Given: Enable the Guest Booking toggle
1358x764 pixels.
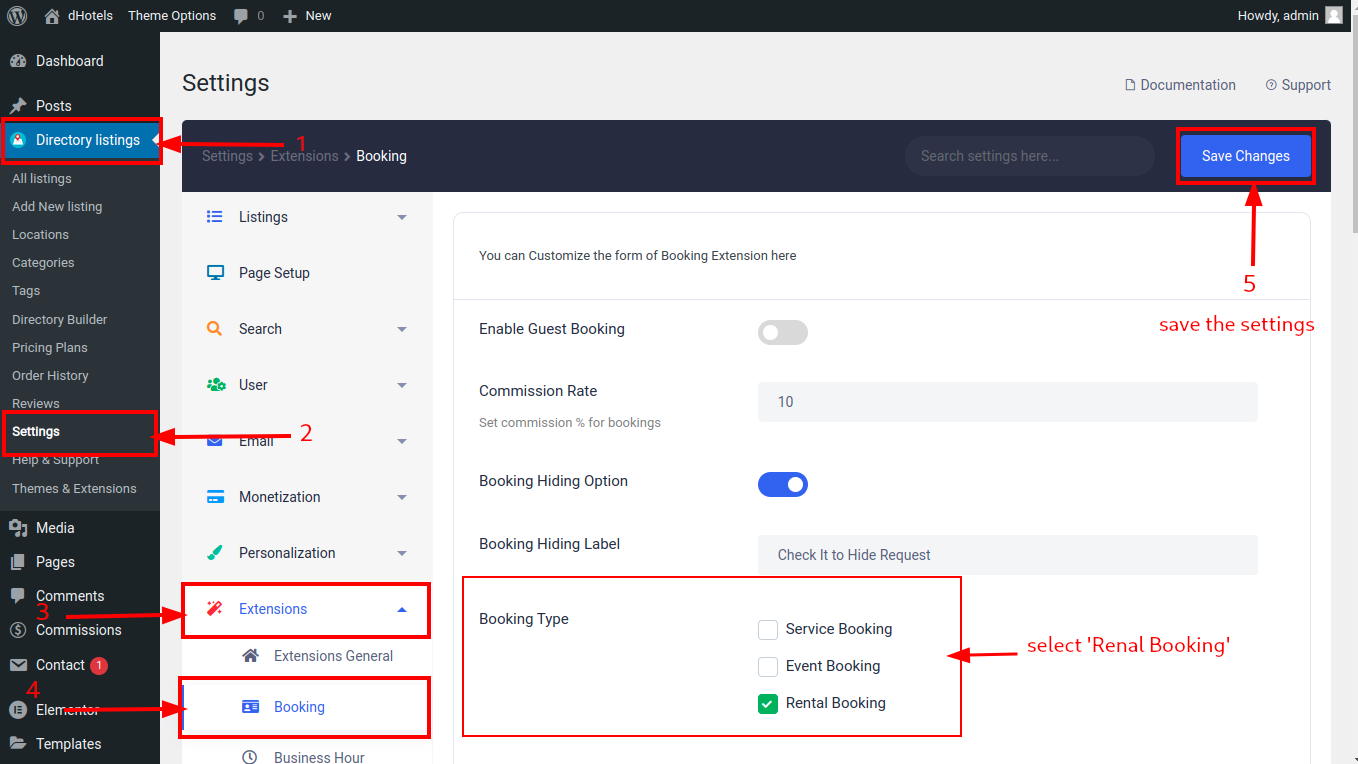Looking at the screenshot, I should coord(783,333).
